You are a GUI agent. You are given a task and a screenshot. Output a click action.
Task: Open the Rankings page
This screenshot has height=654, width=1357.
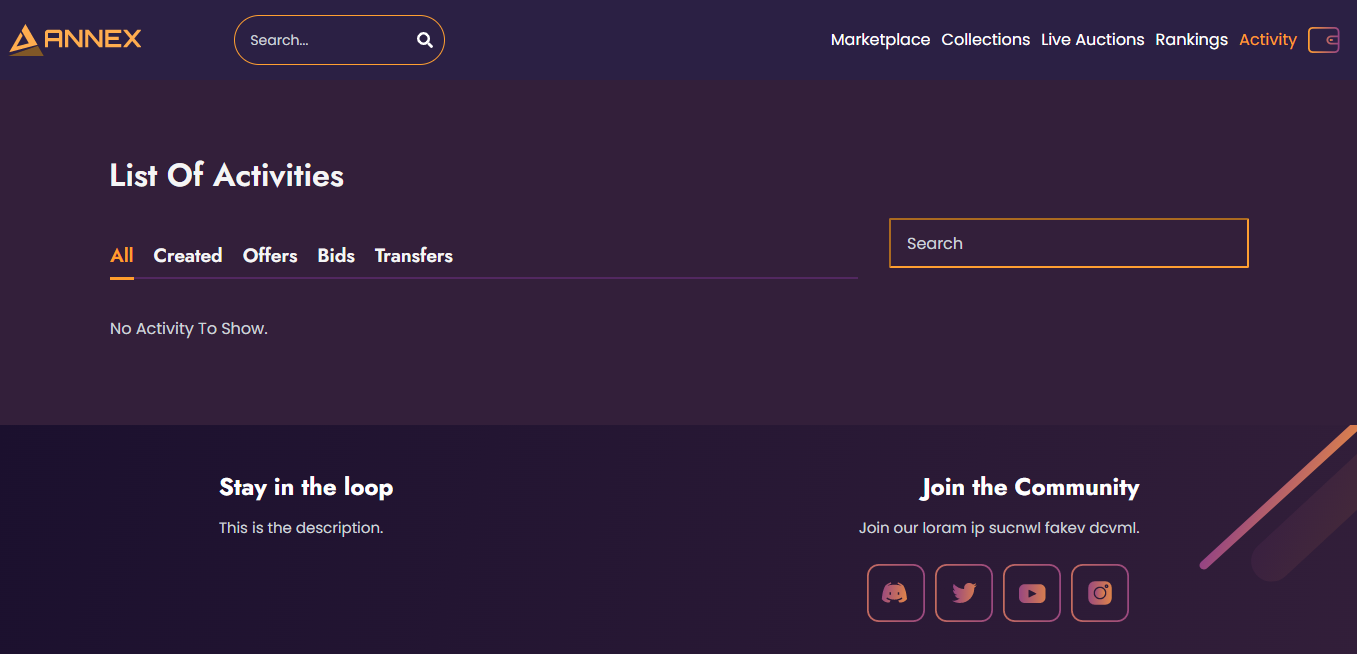tap(1191, 40)
